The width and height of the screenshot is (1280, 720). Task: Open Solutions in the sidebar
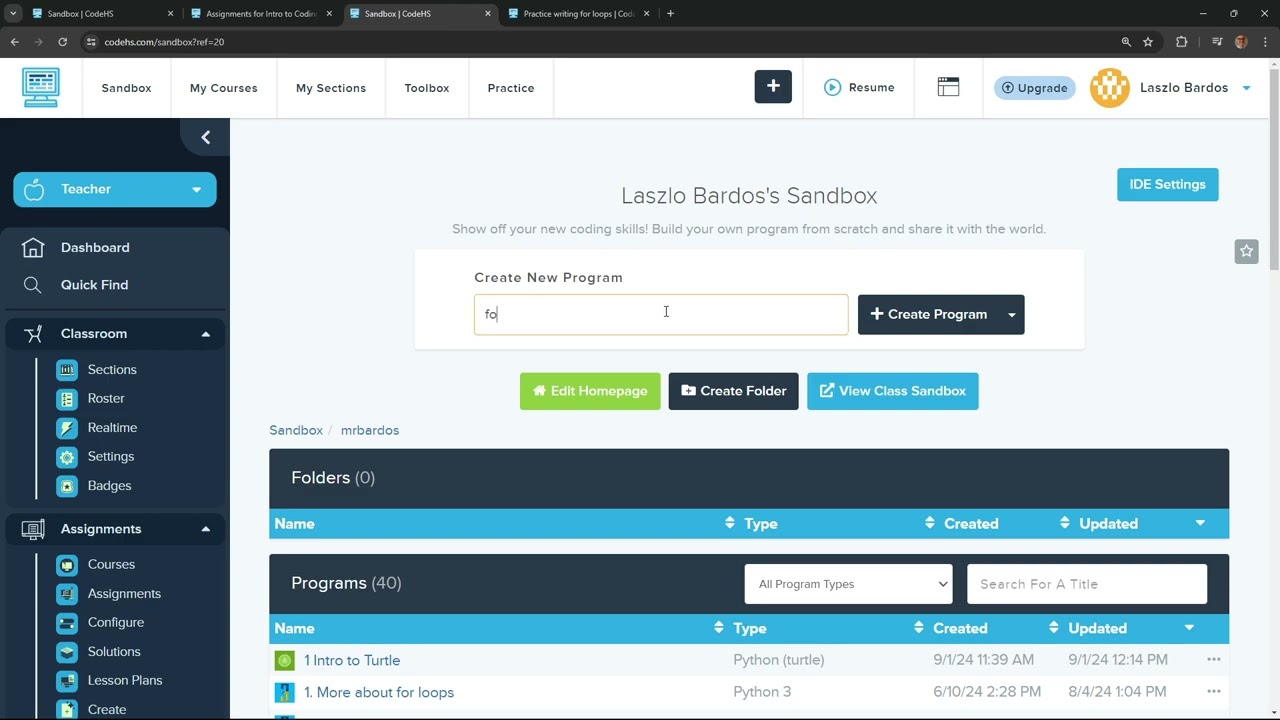(114, 651)
